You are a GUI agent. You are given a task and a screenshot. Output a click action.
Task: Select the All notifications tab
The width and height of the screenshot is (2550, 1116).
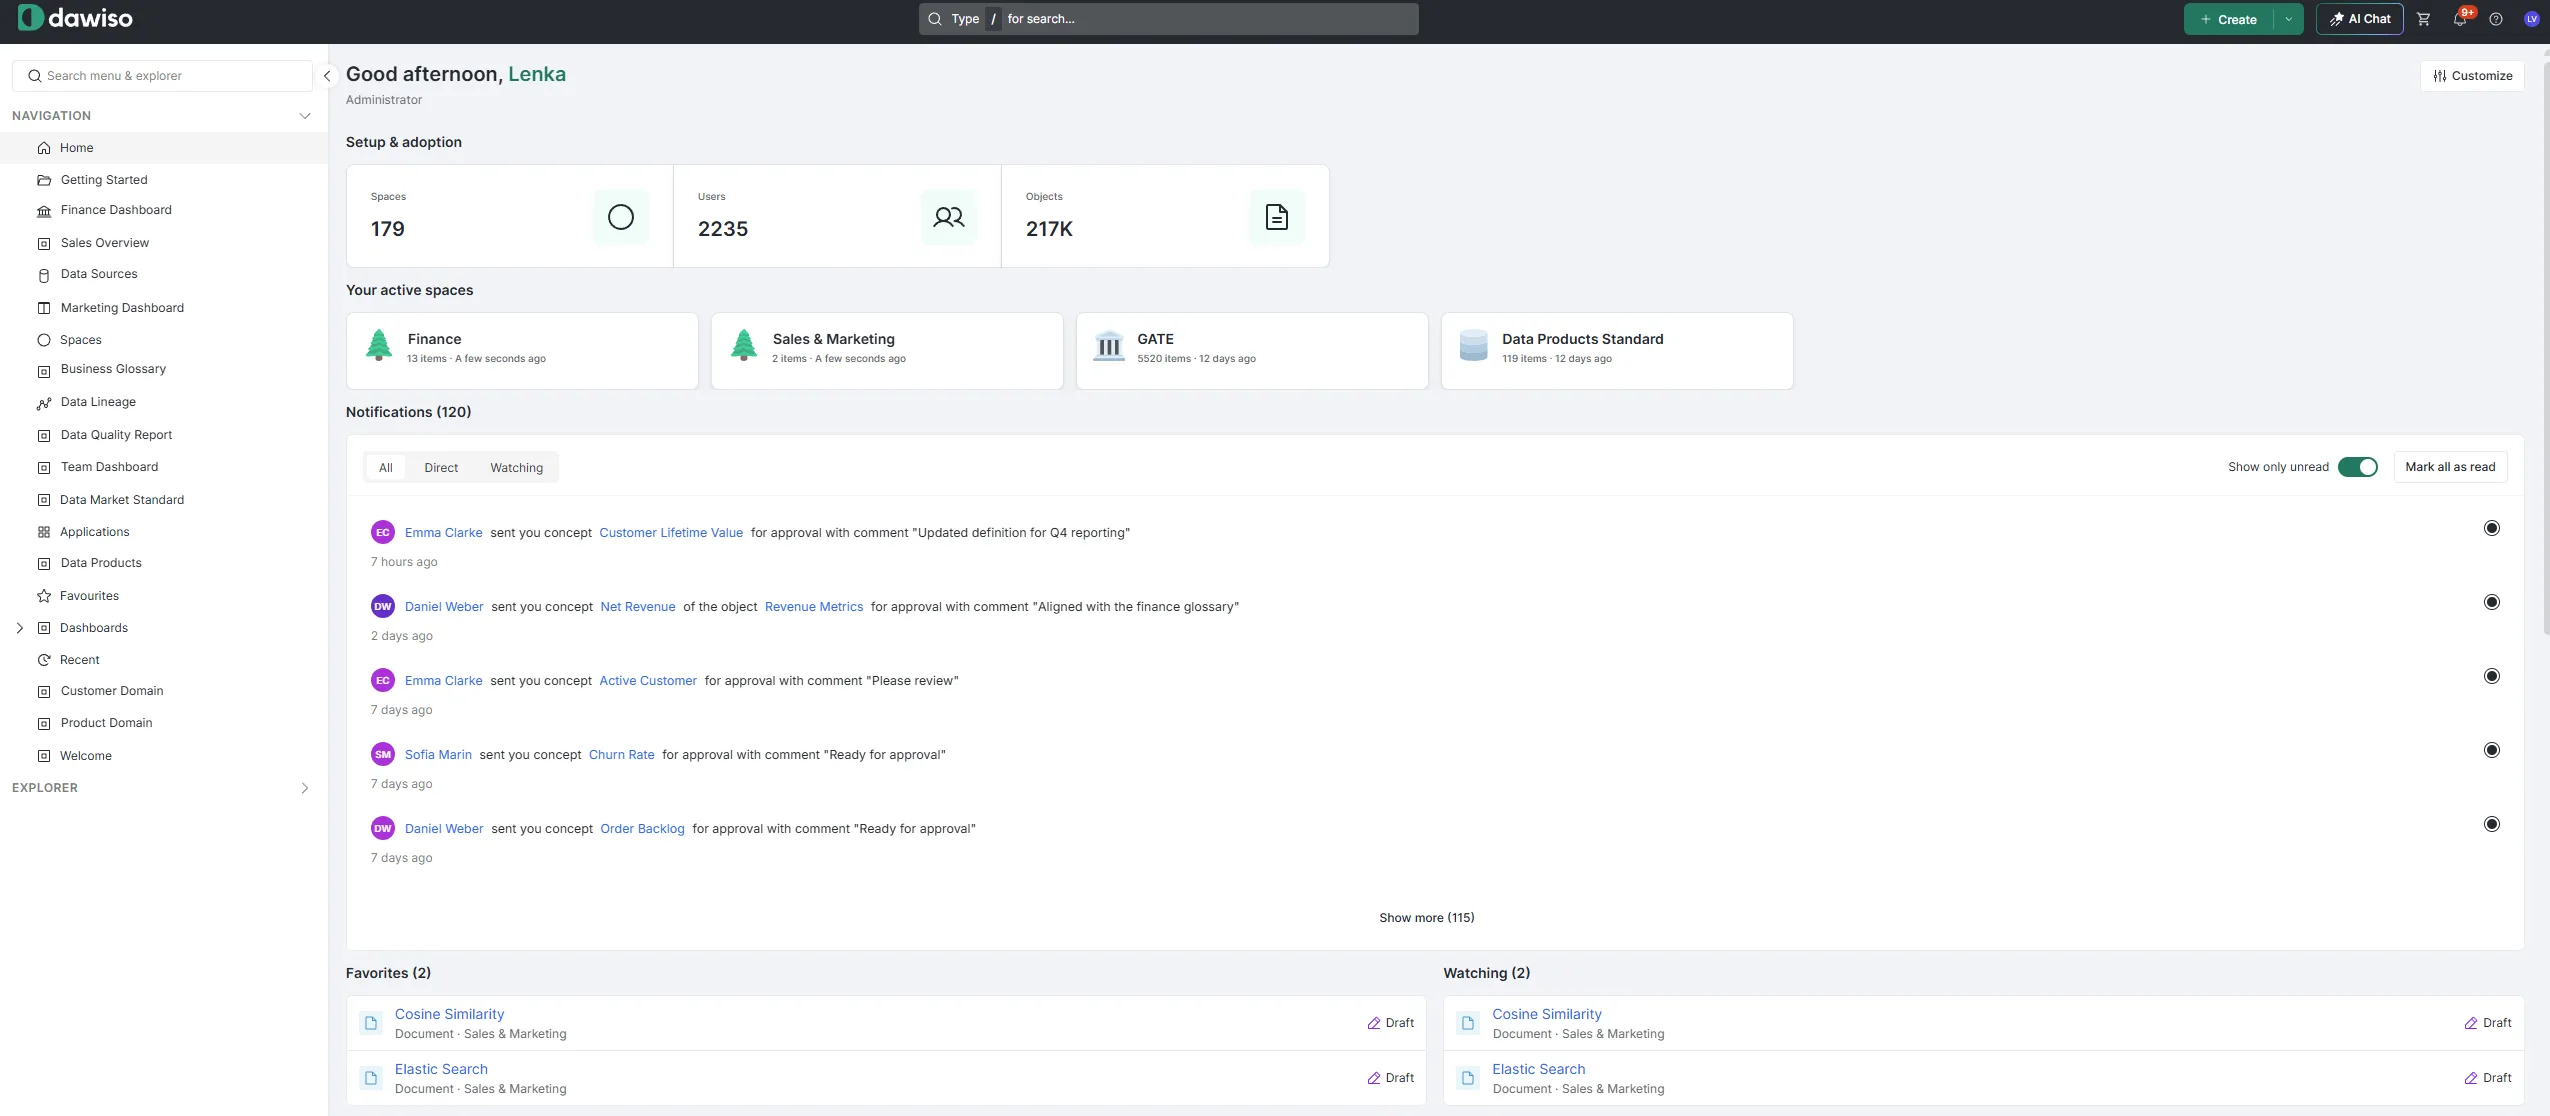[x=386, y=468]
